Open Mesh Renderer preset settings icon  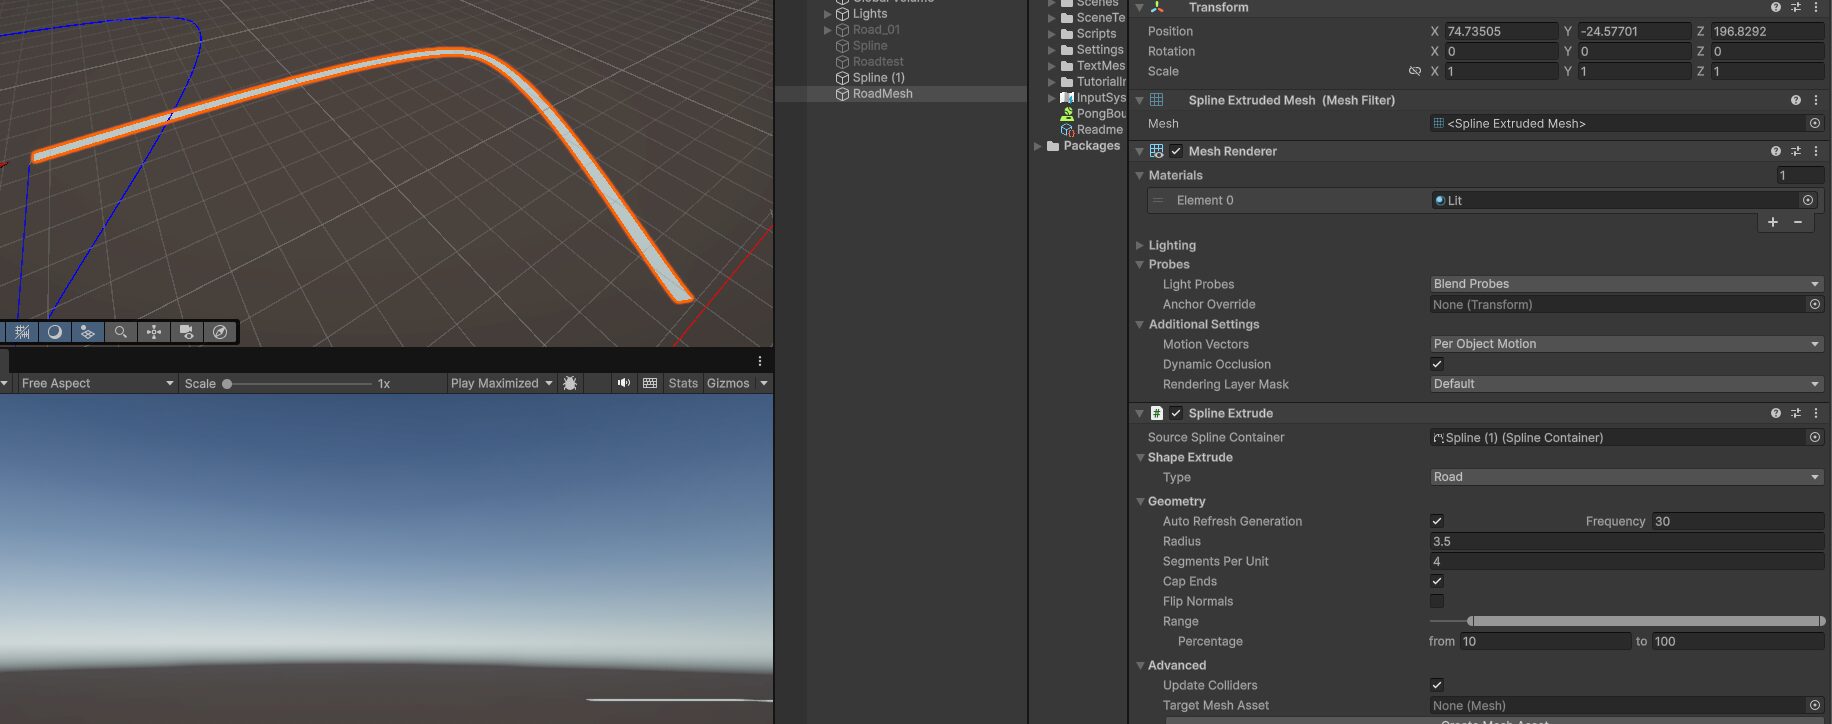1796,151
